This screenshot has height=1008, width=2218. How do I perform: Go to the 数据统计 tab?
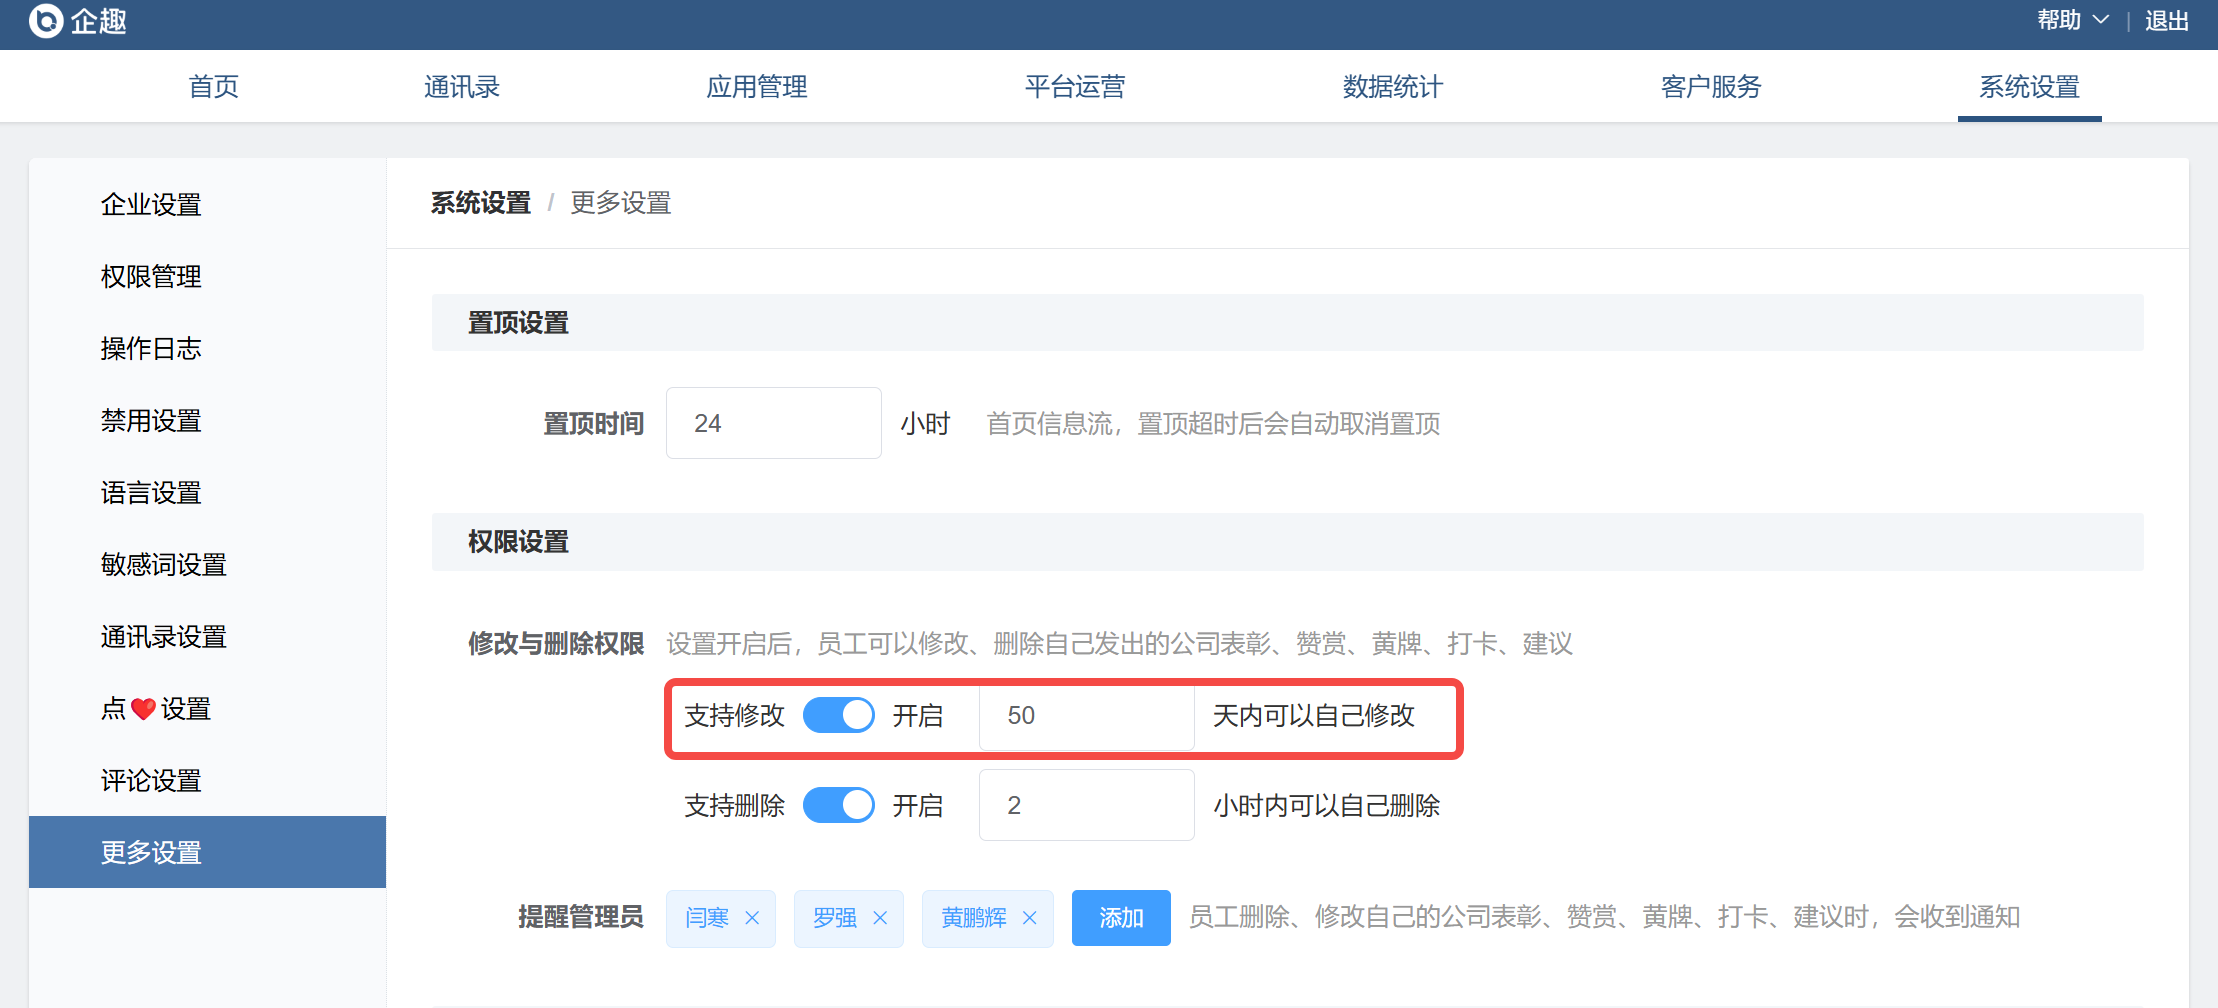pos(1392,87)
